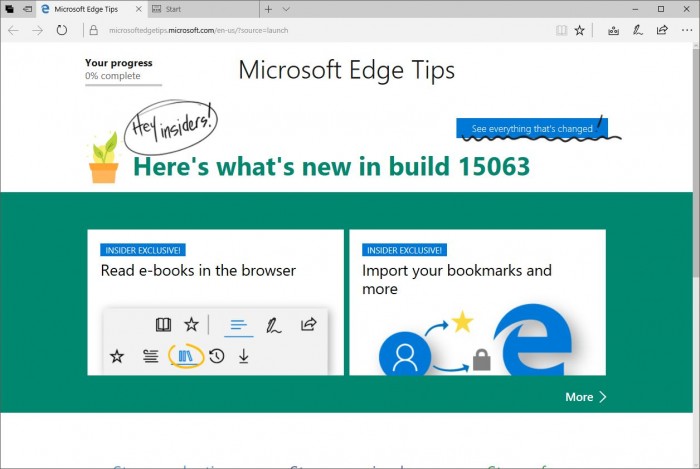Click the address bar URL
This screenshot has height=469, width=700.
point(199,30)
